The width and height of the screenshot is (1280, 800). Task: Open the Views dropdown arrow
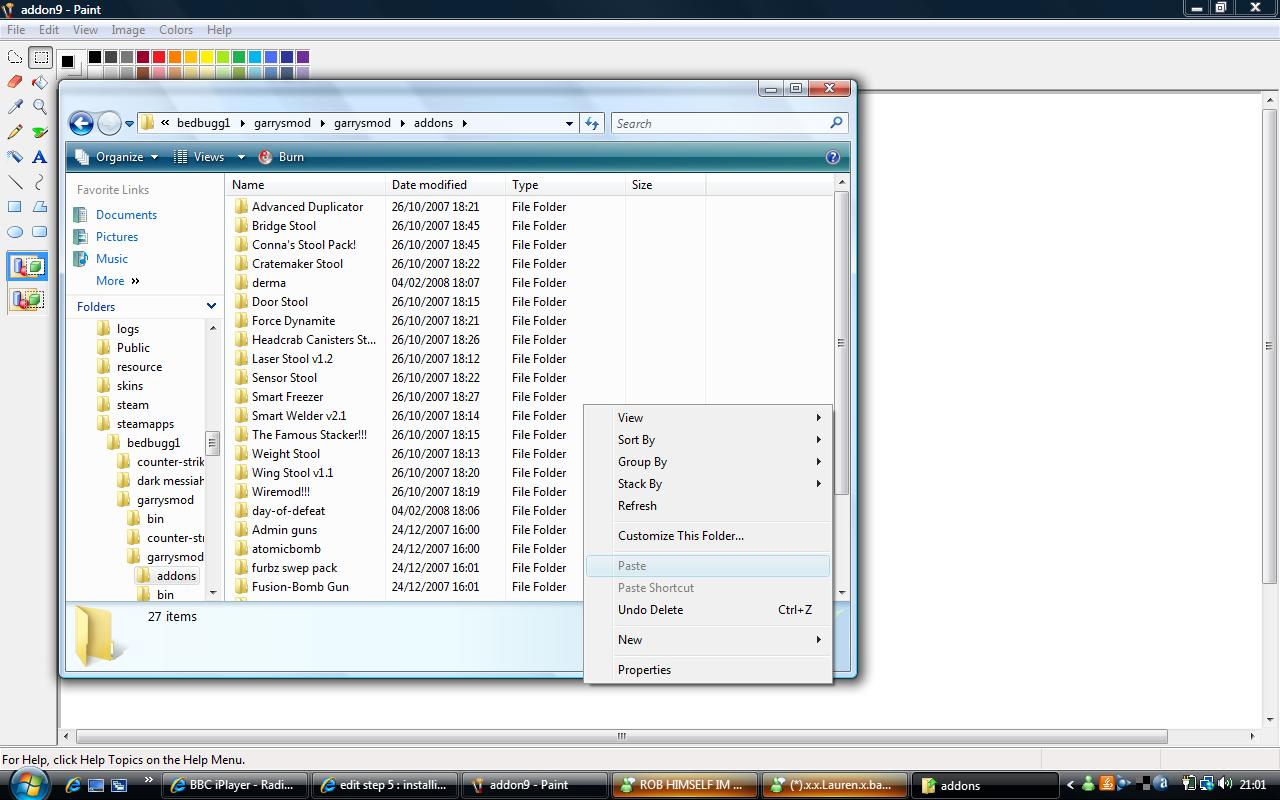pyautogui.click(x=241, y=157)
